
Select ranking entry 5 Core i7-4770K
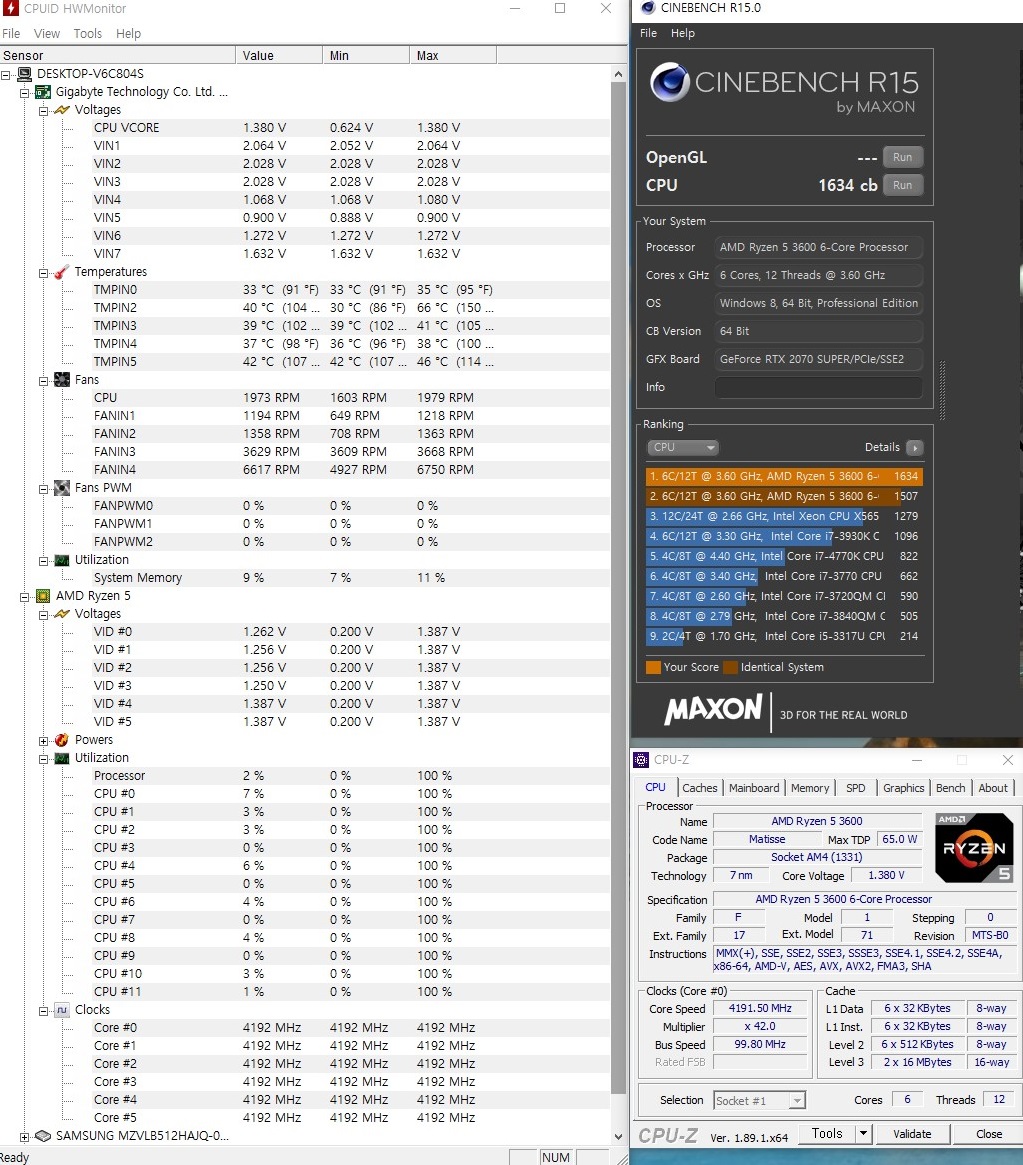coord(785,556)
